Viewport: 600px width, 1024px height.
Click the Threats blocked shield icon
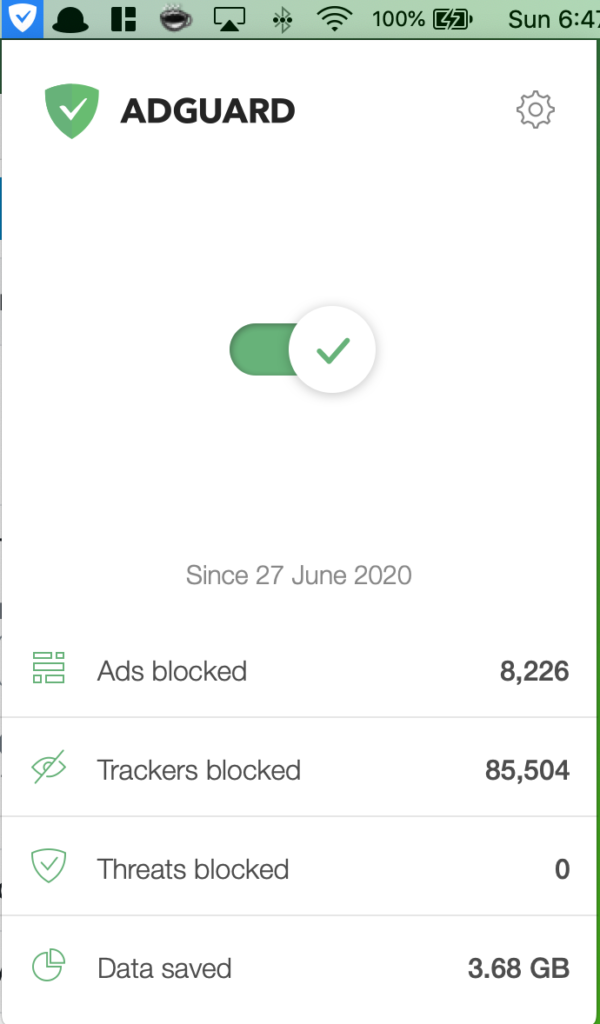click(49, 866)
